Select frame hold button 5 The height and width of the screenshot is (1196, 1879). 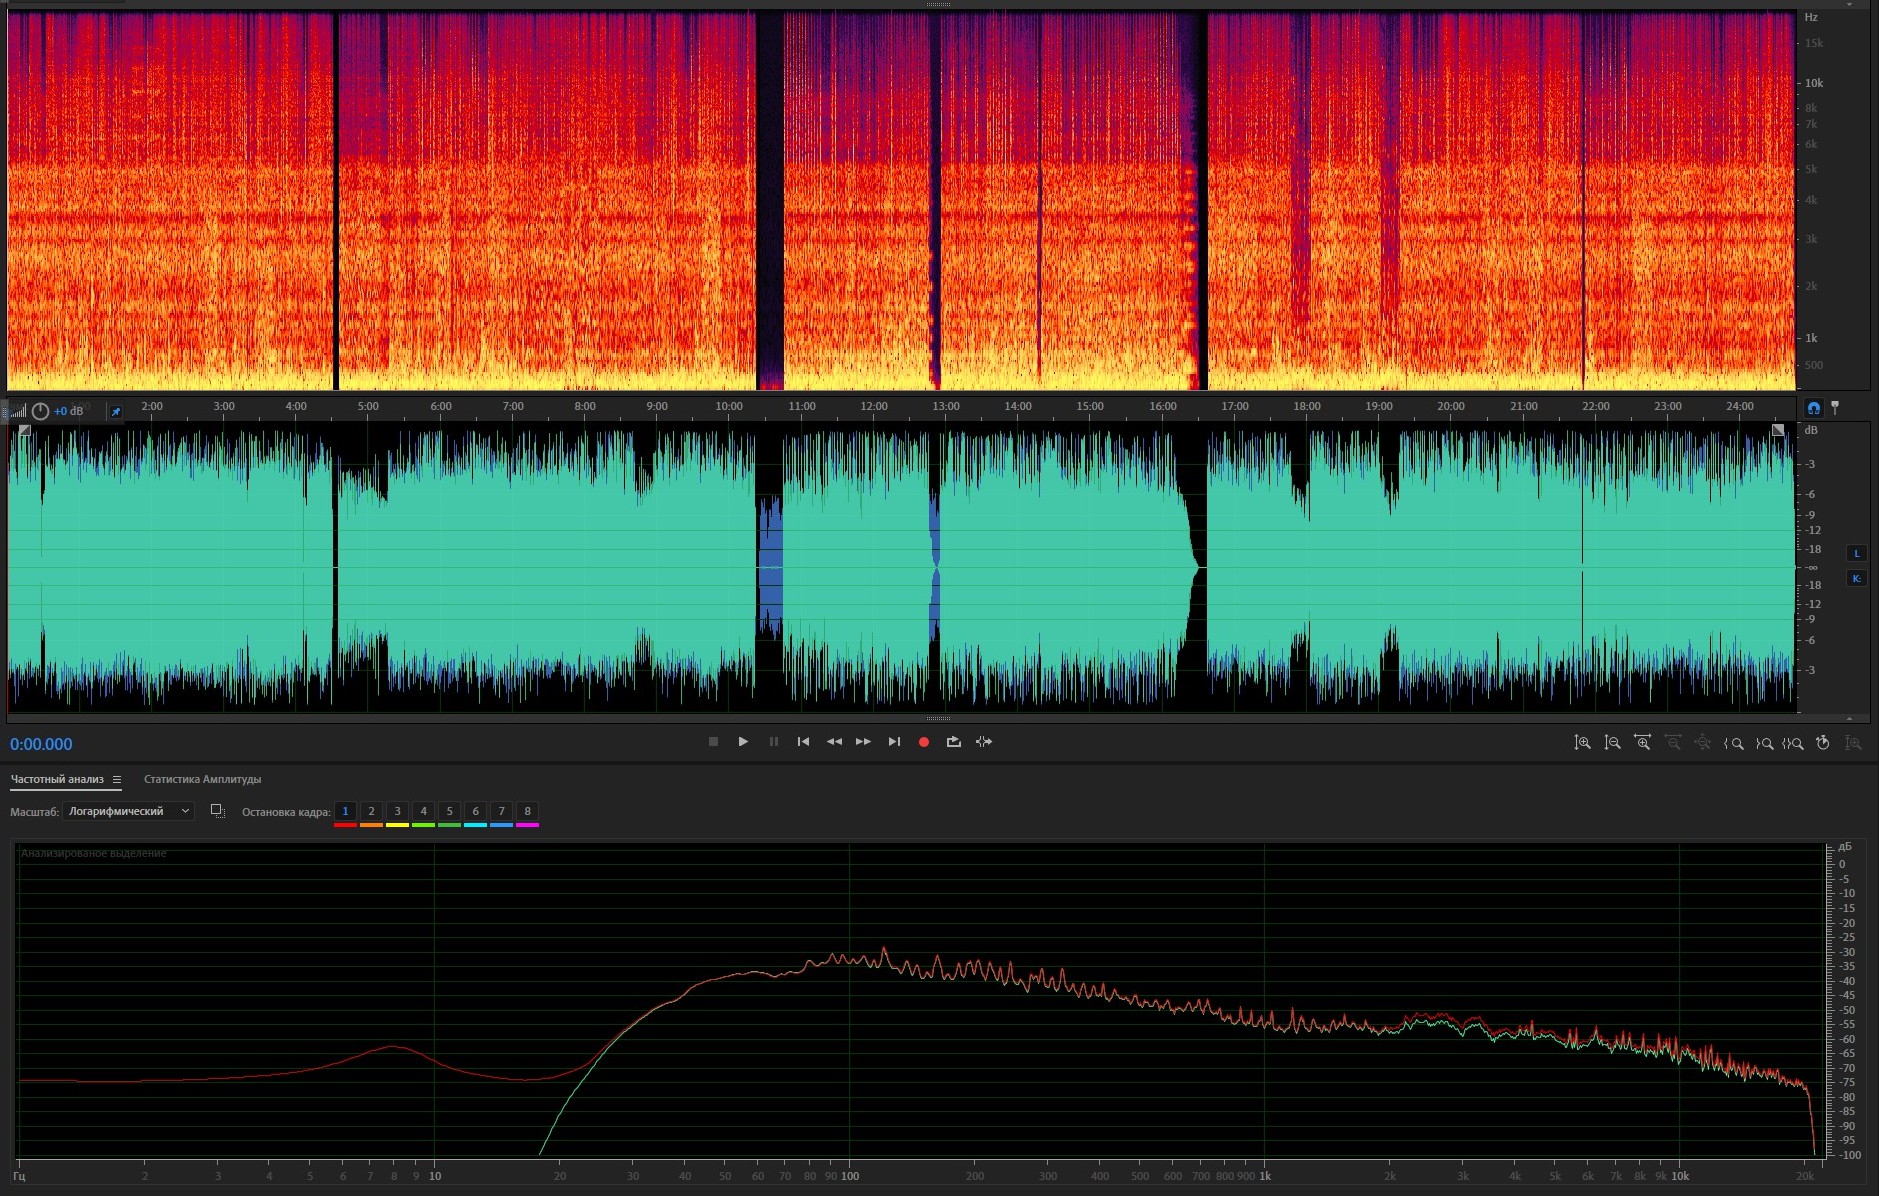(x=449, y=812)
